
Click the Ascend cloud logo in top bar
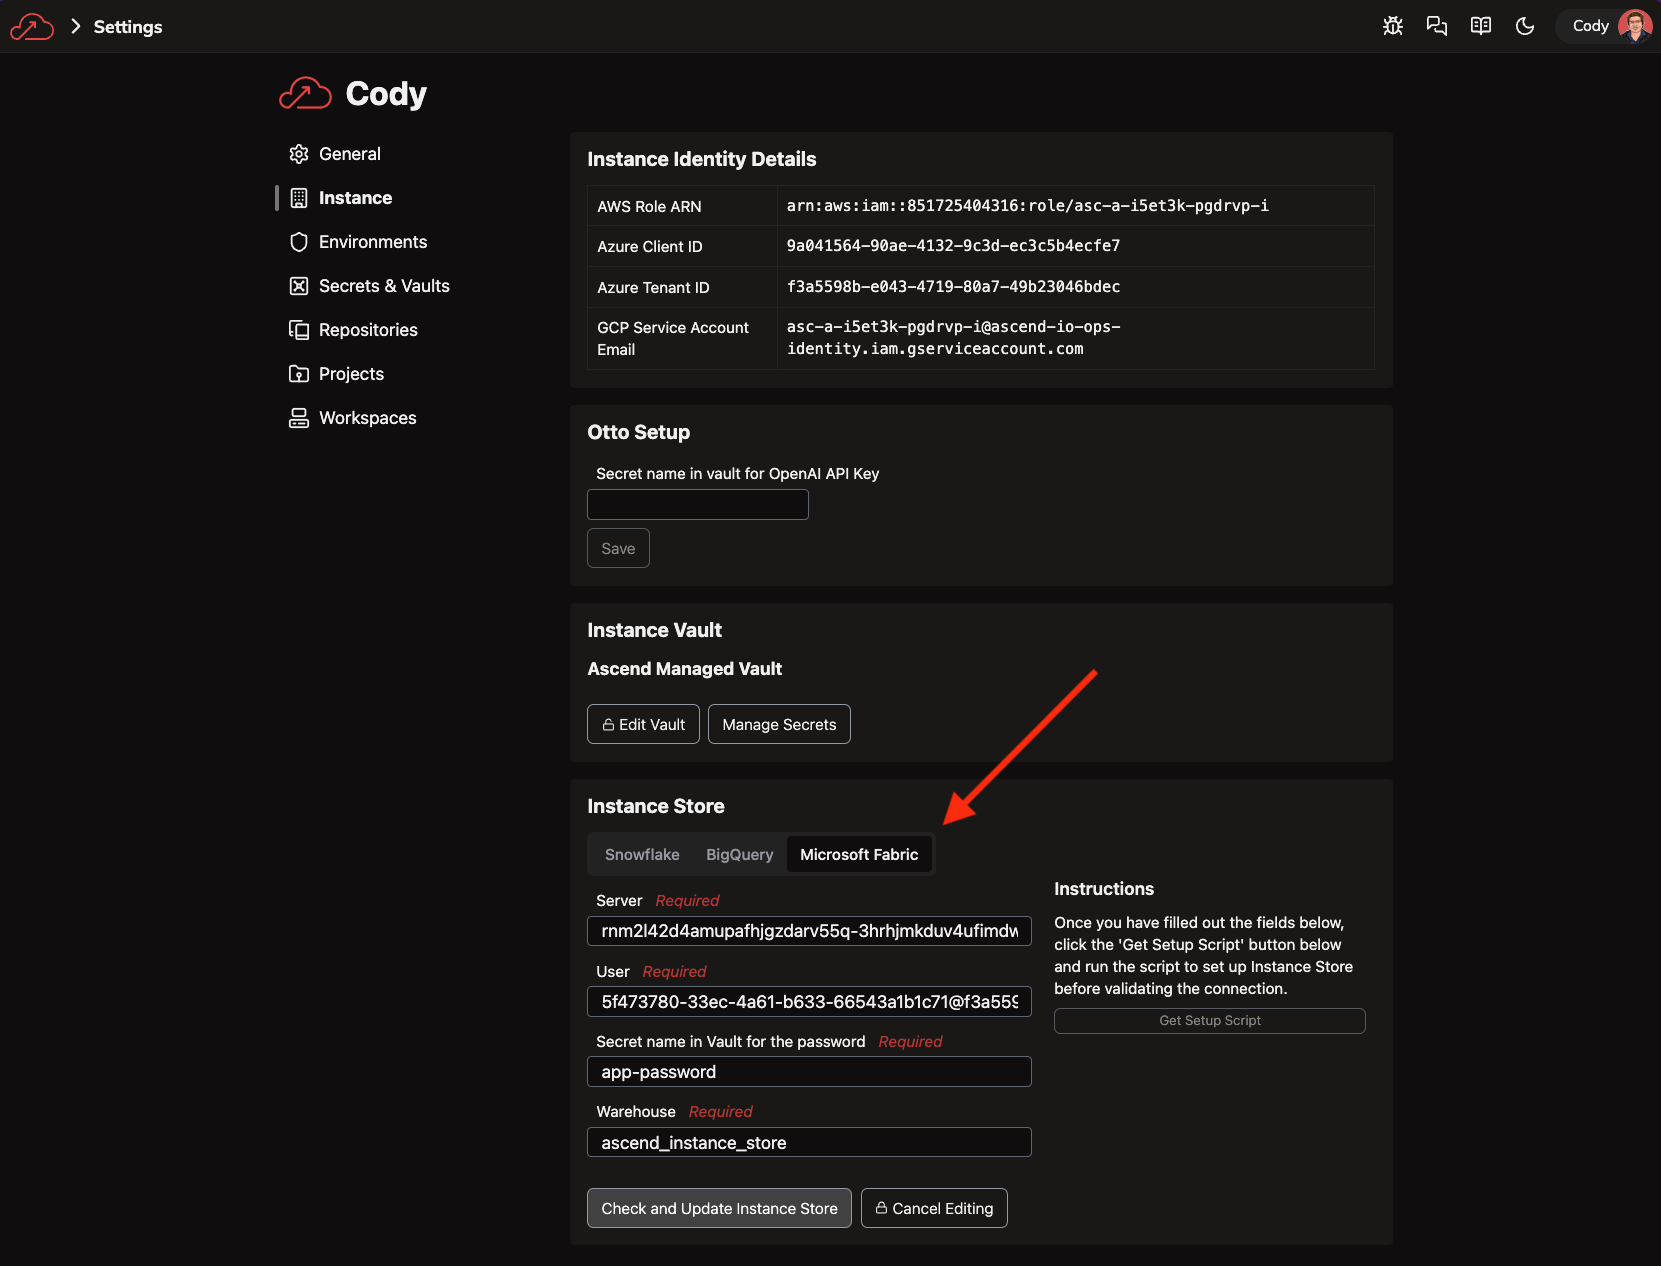[x=32, y=27]
